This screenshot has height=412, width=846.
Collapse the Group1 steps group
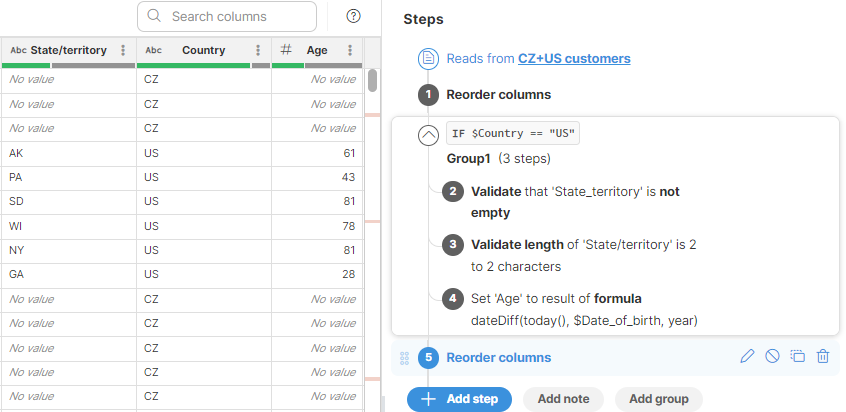[x=427, y=135]
